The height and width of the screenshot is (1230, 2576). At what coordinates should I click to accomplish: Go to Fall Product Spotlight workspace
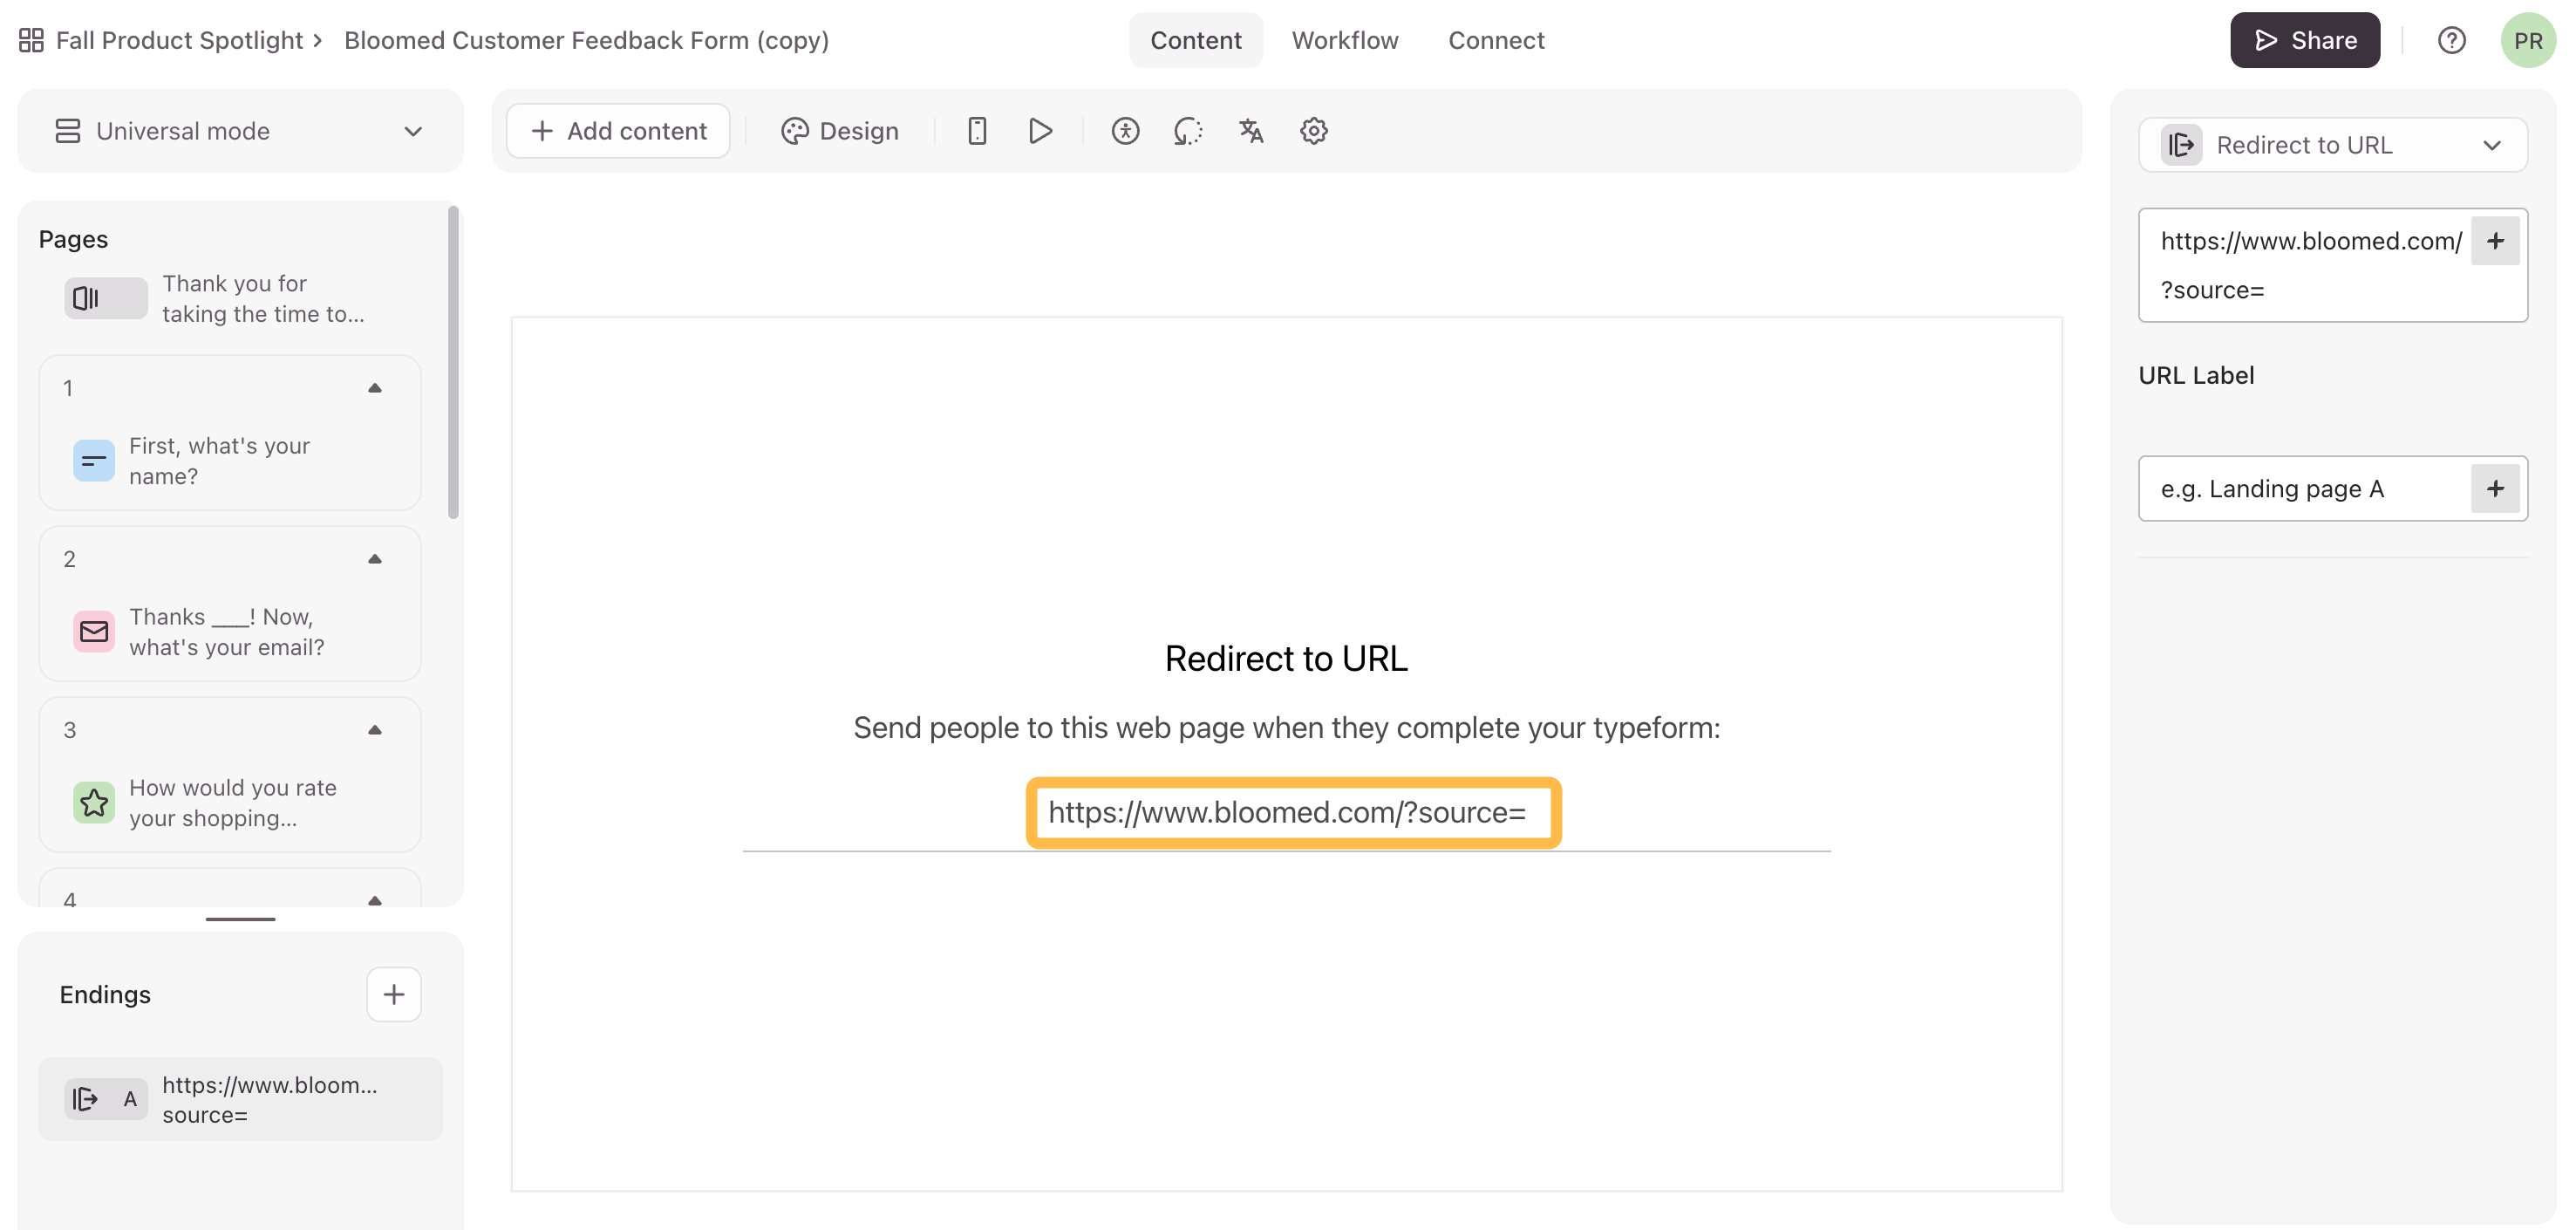pyautogui.click(x=179, y=40)
